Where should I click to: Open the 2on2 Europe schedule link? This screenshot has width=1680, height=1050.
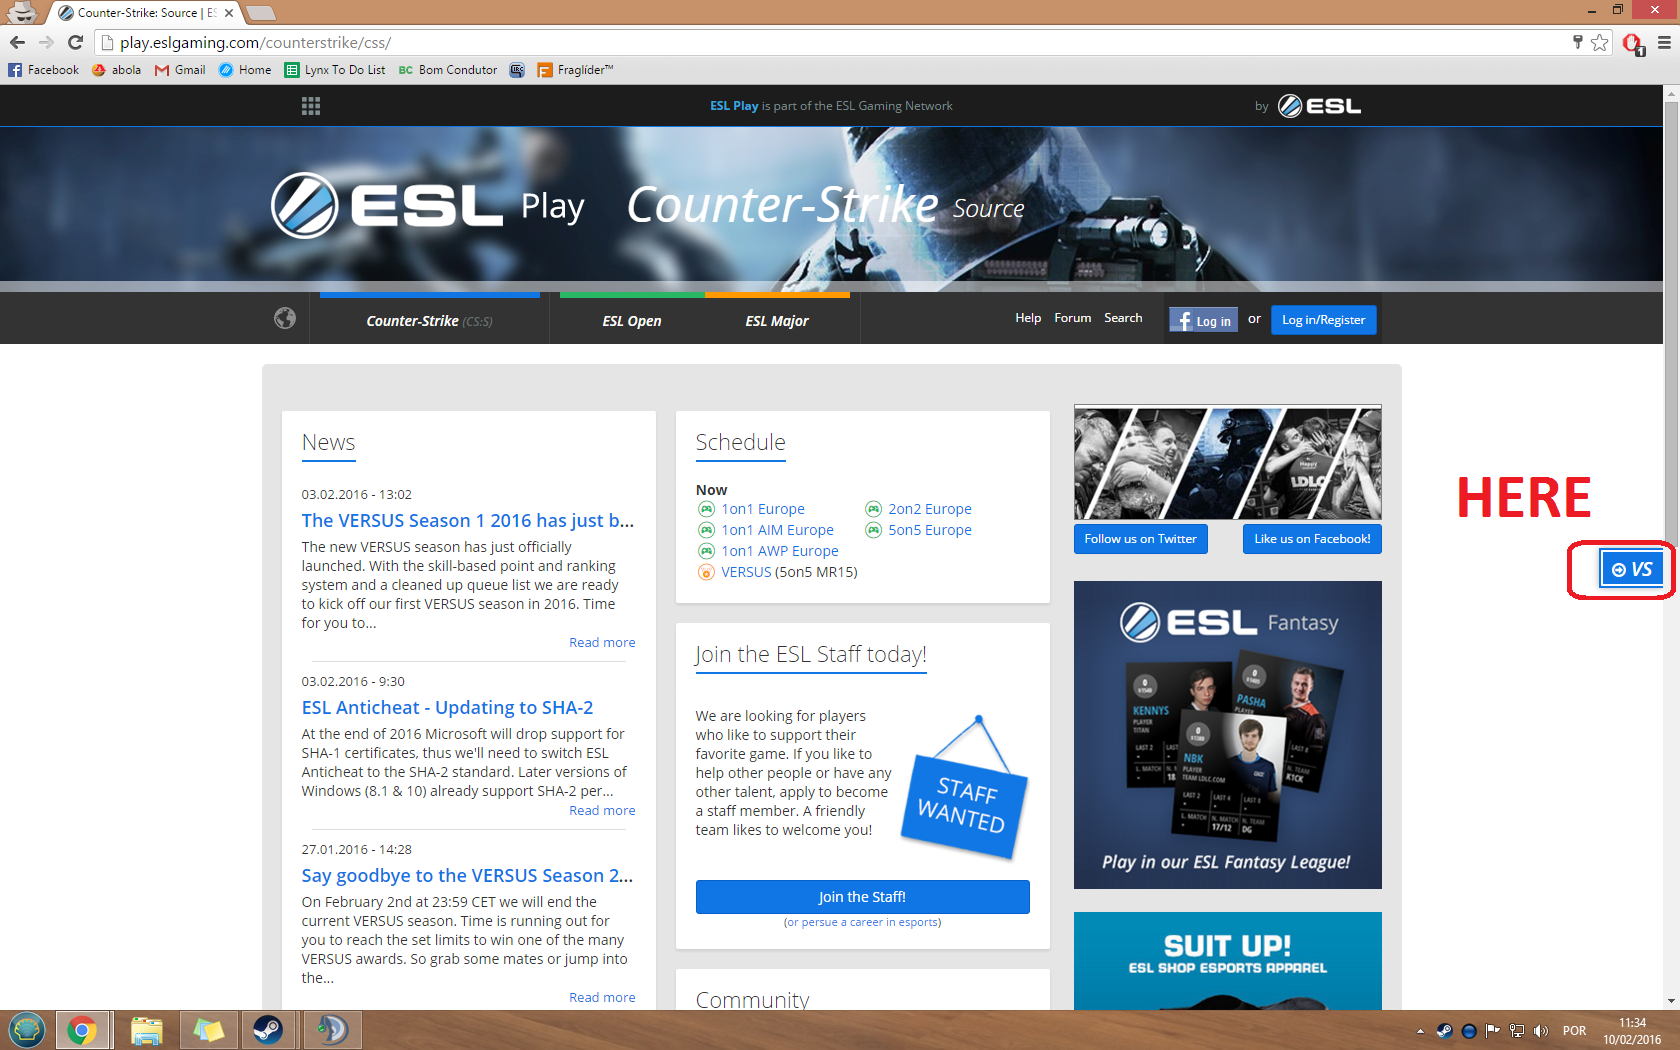click(x=930, y=509)
